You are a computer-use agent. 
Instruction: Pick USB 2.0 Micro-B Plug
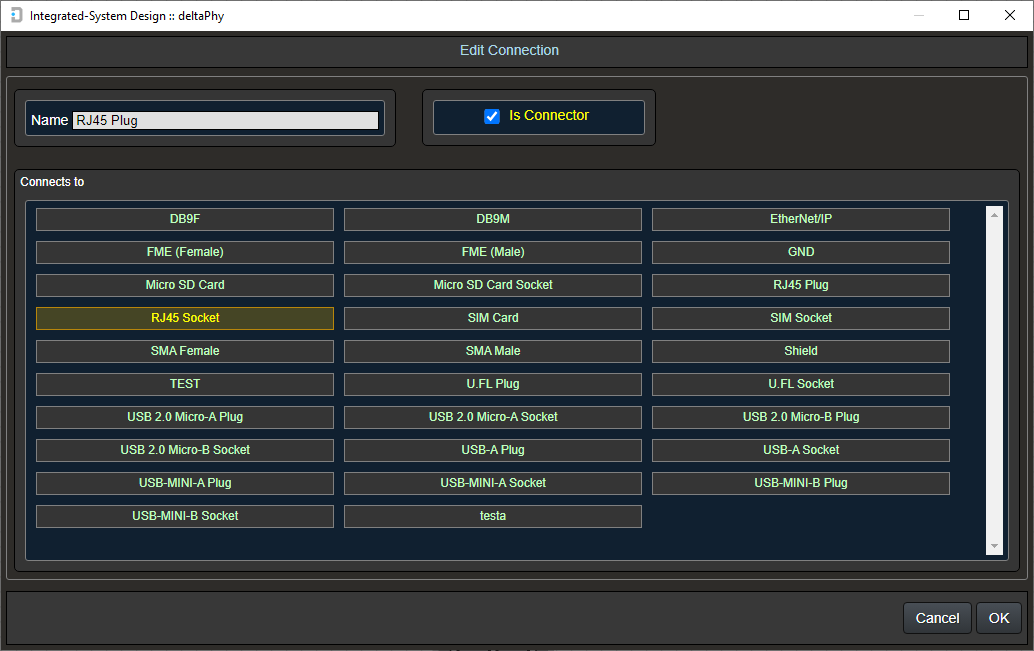pyautogui.click(x=800, y=417)
